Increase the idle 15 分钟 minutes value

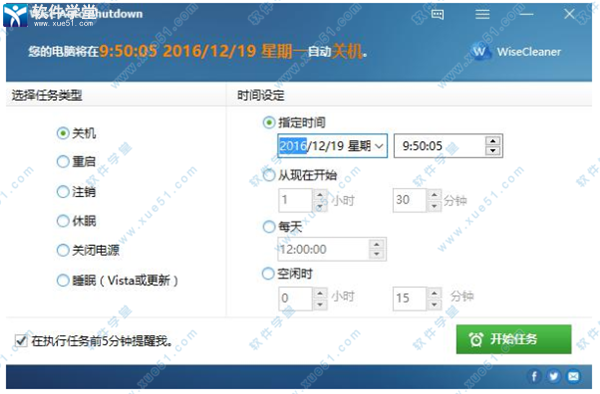pos(434,294)
